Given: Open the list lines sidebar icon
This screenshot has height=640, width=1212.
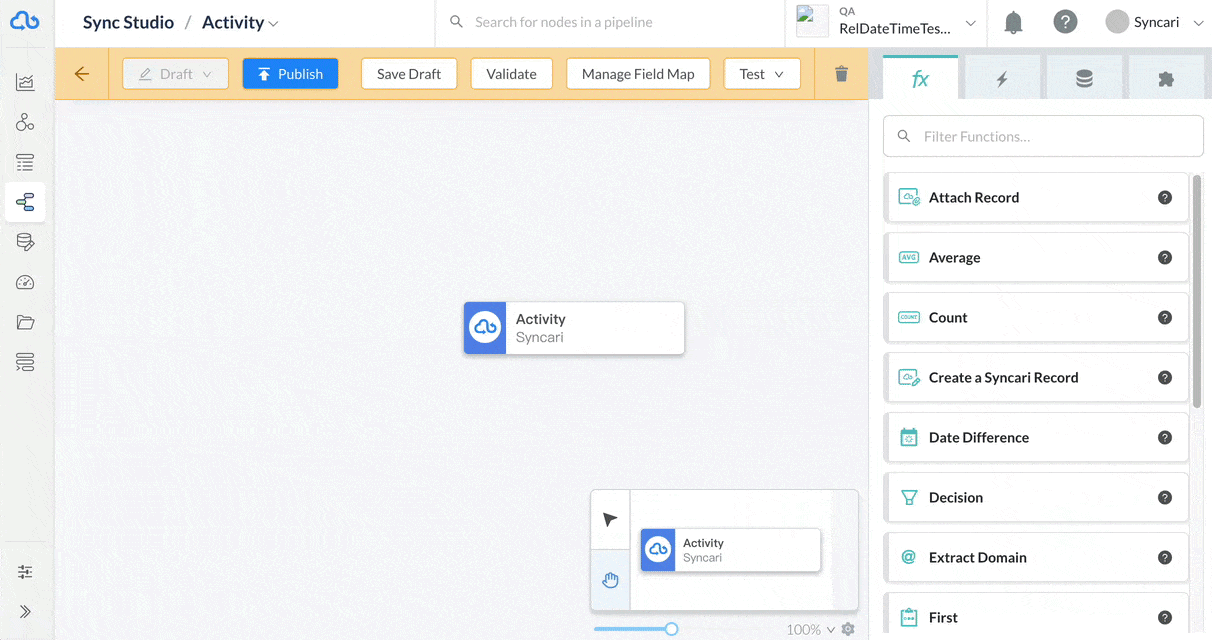Looking at the screenshot, I should tap(25, 162).
